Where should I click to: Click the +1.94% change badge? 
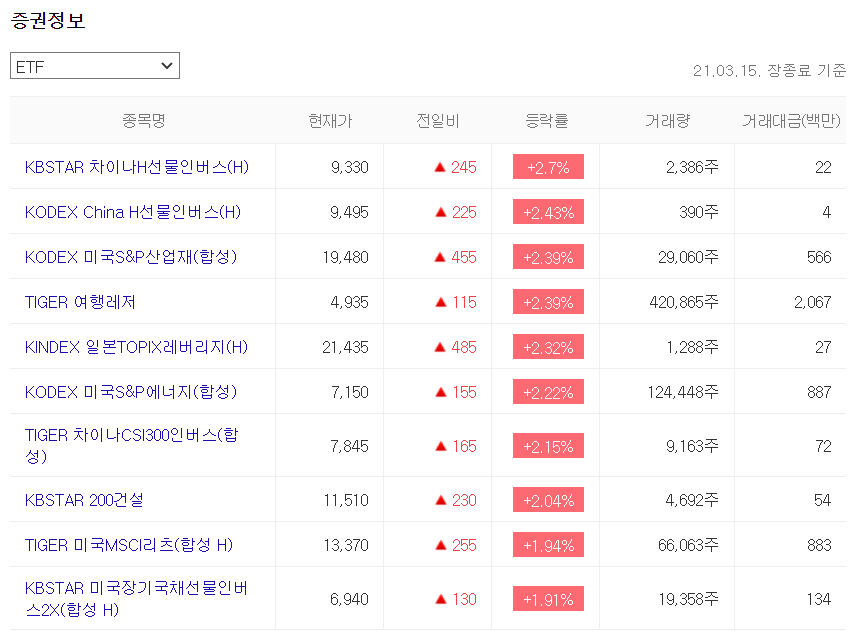(548, 545)
